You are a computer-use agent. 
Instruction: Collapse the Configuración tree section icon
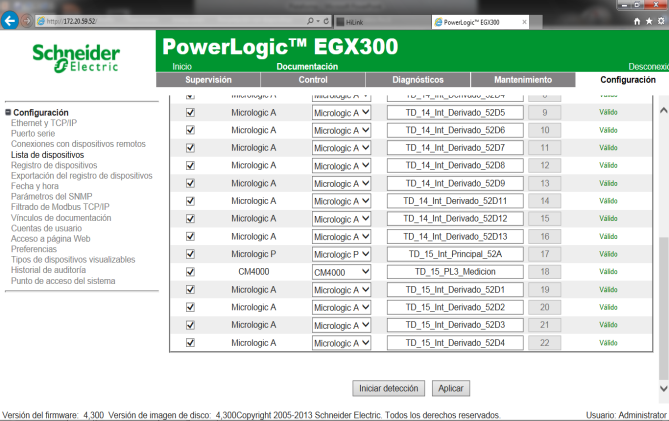(x=7, y=112)
